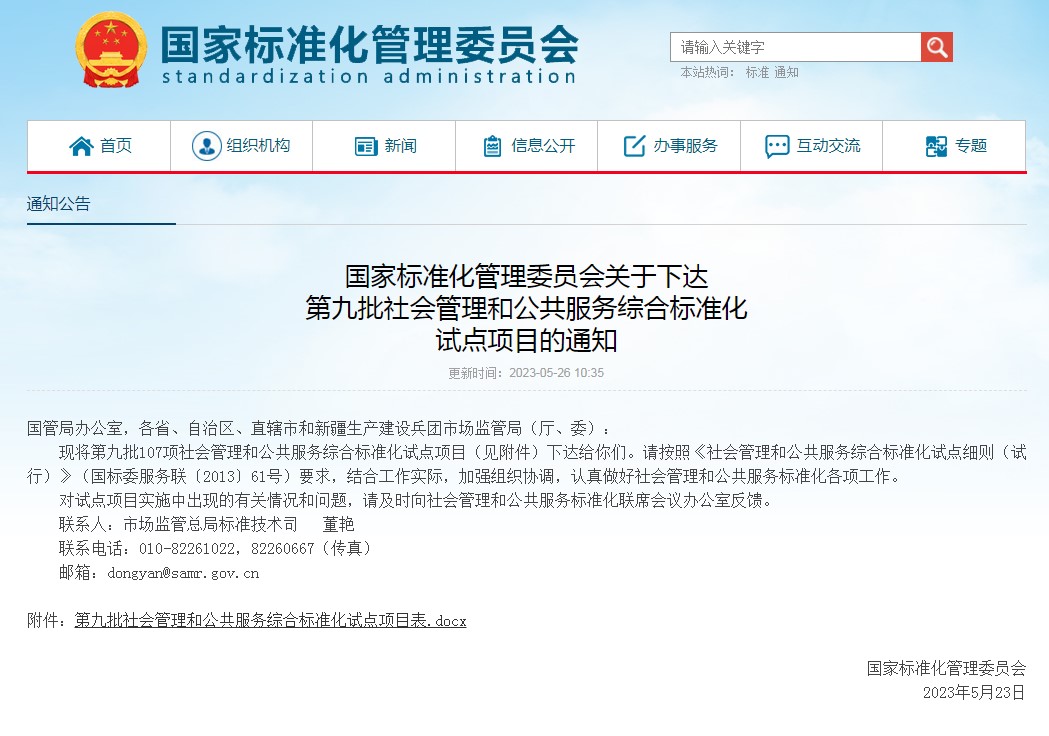The image size is (1049, 736).
Task: Click the 信息公开 clipboard icon
Action: pyautogui.click(x=492, y=146)
